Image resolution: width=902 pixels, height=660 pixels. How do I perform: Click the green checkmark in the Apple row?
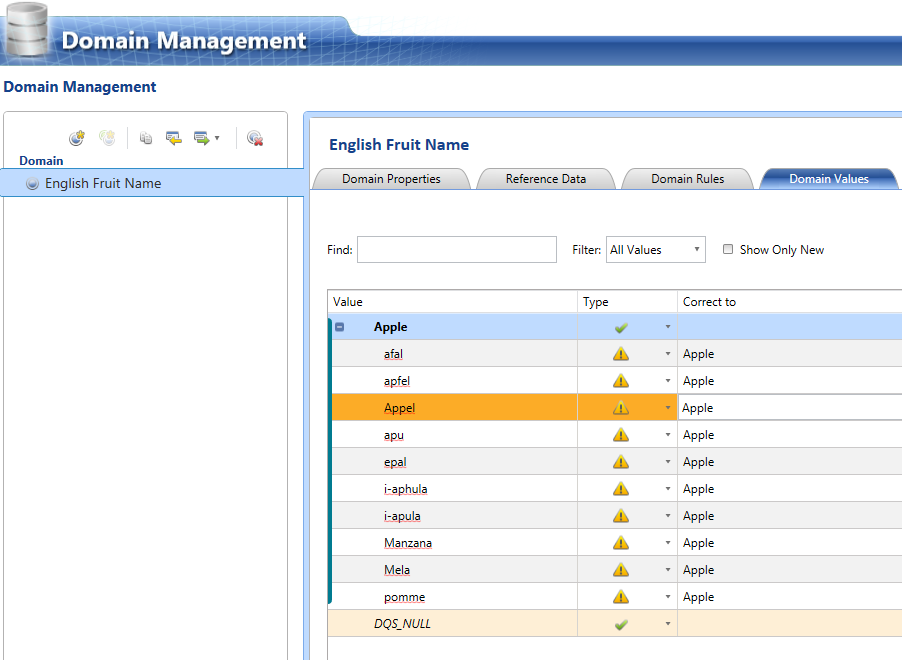pyautogui.click(x=621, y=328)
